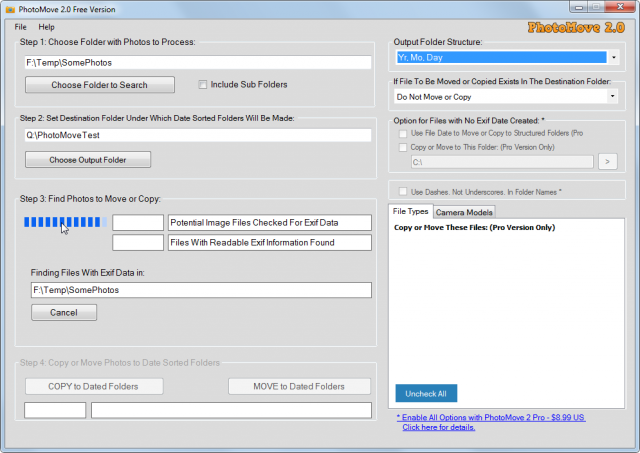Follow the Click here for details link

(x=438, y=427)
